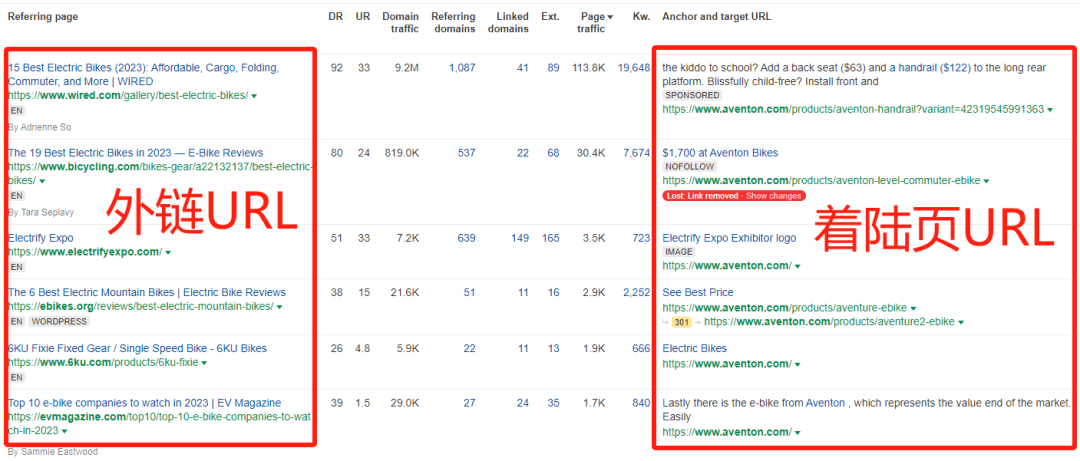This screenshot has width=1080, height=461.
Task: Open 840 keywords value for EV Magazine row
Action: coord(641,403)
